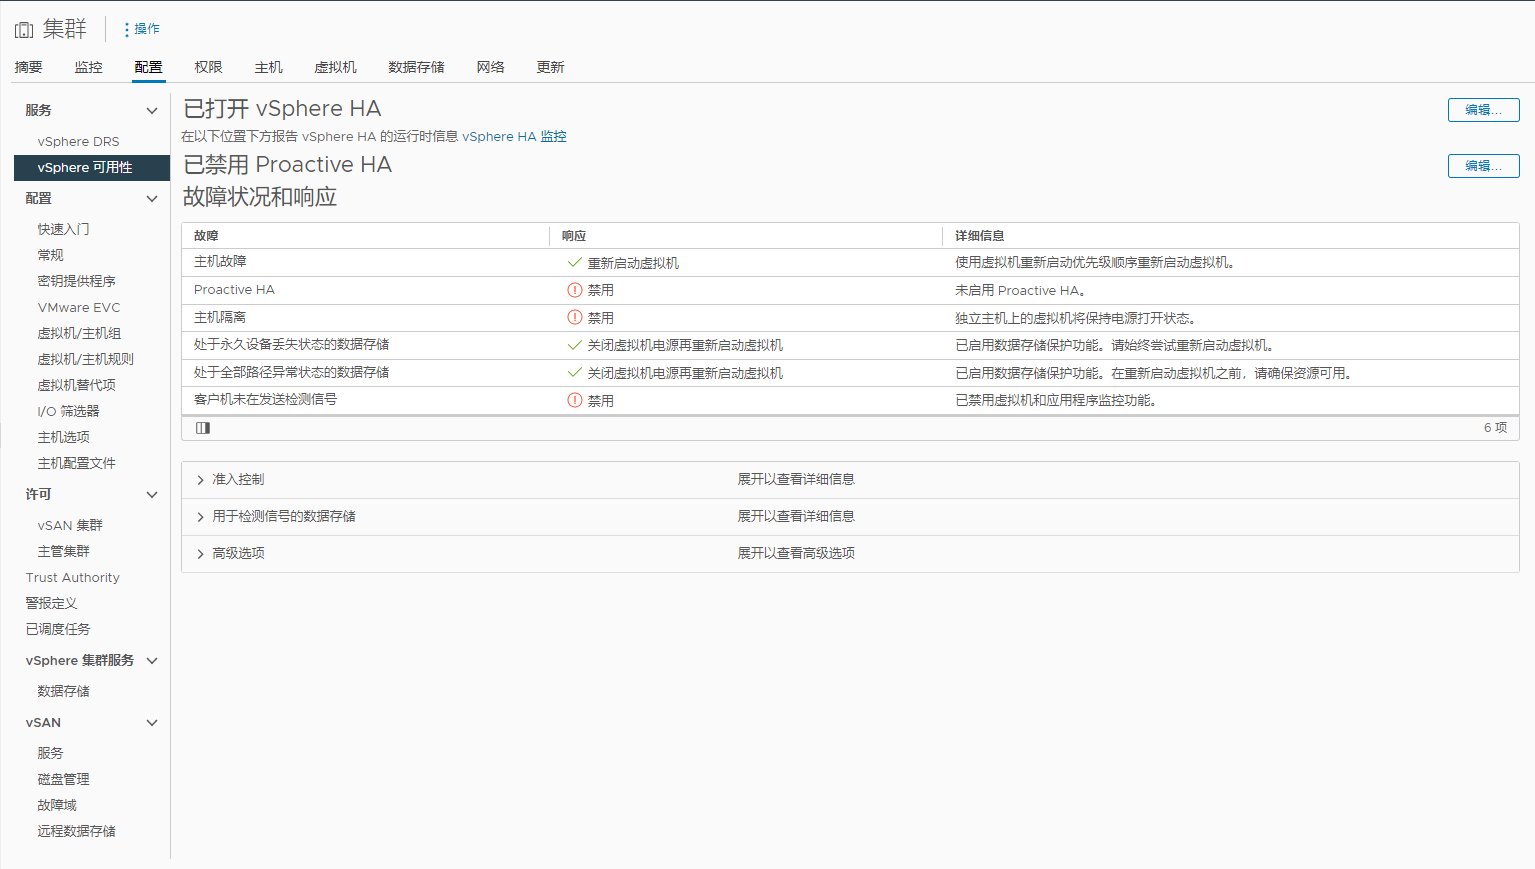Image resolution: width=1535 pixels, height=869 pixels.
Task: Open the 操作 actions menu
Action: [141, 29]
